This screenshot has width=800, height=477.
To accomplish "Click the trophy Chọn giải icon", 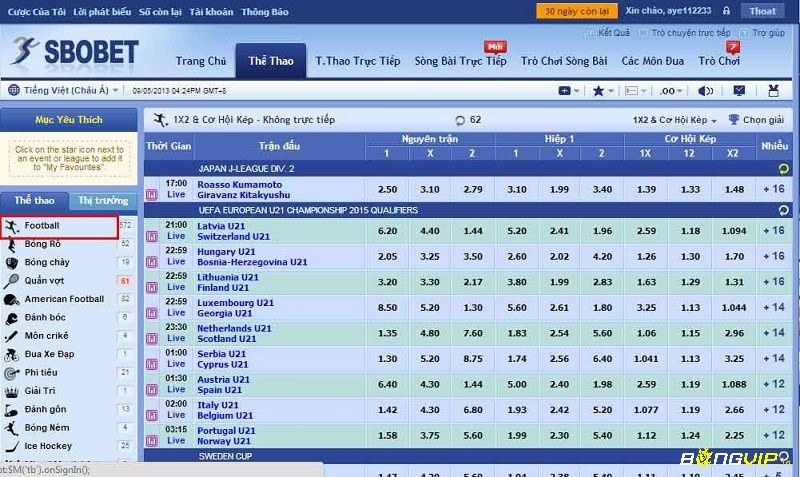I will pyautogui.click(x=734, y=120).
